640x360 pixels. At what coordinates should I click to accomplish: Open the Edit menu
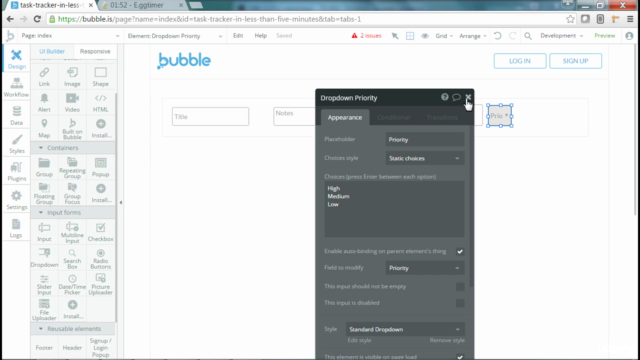click(x=238, y=36)
